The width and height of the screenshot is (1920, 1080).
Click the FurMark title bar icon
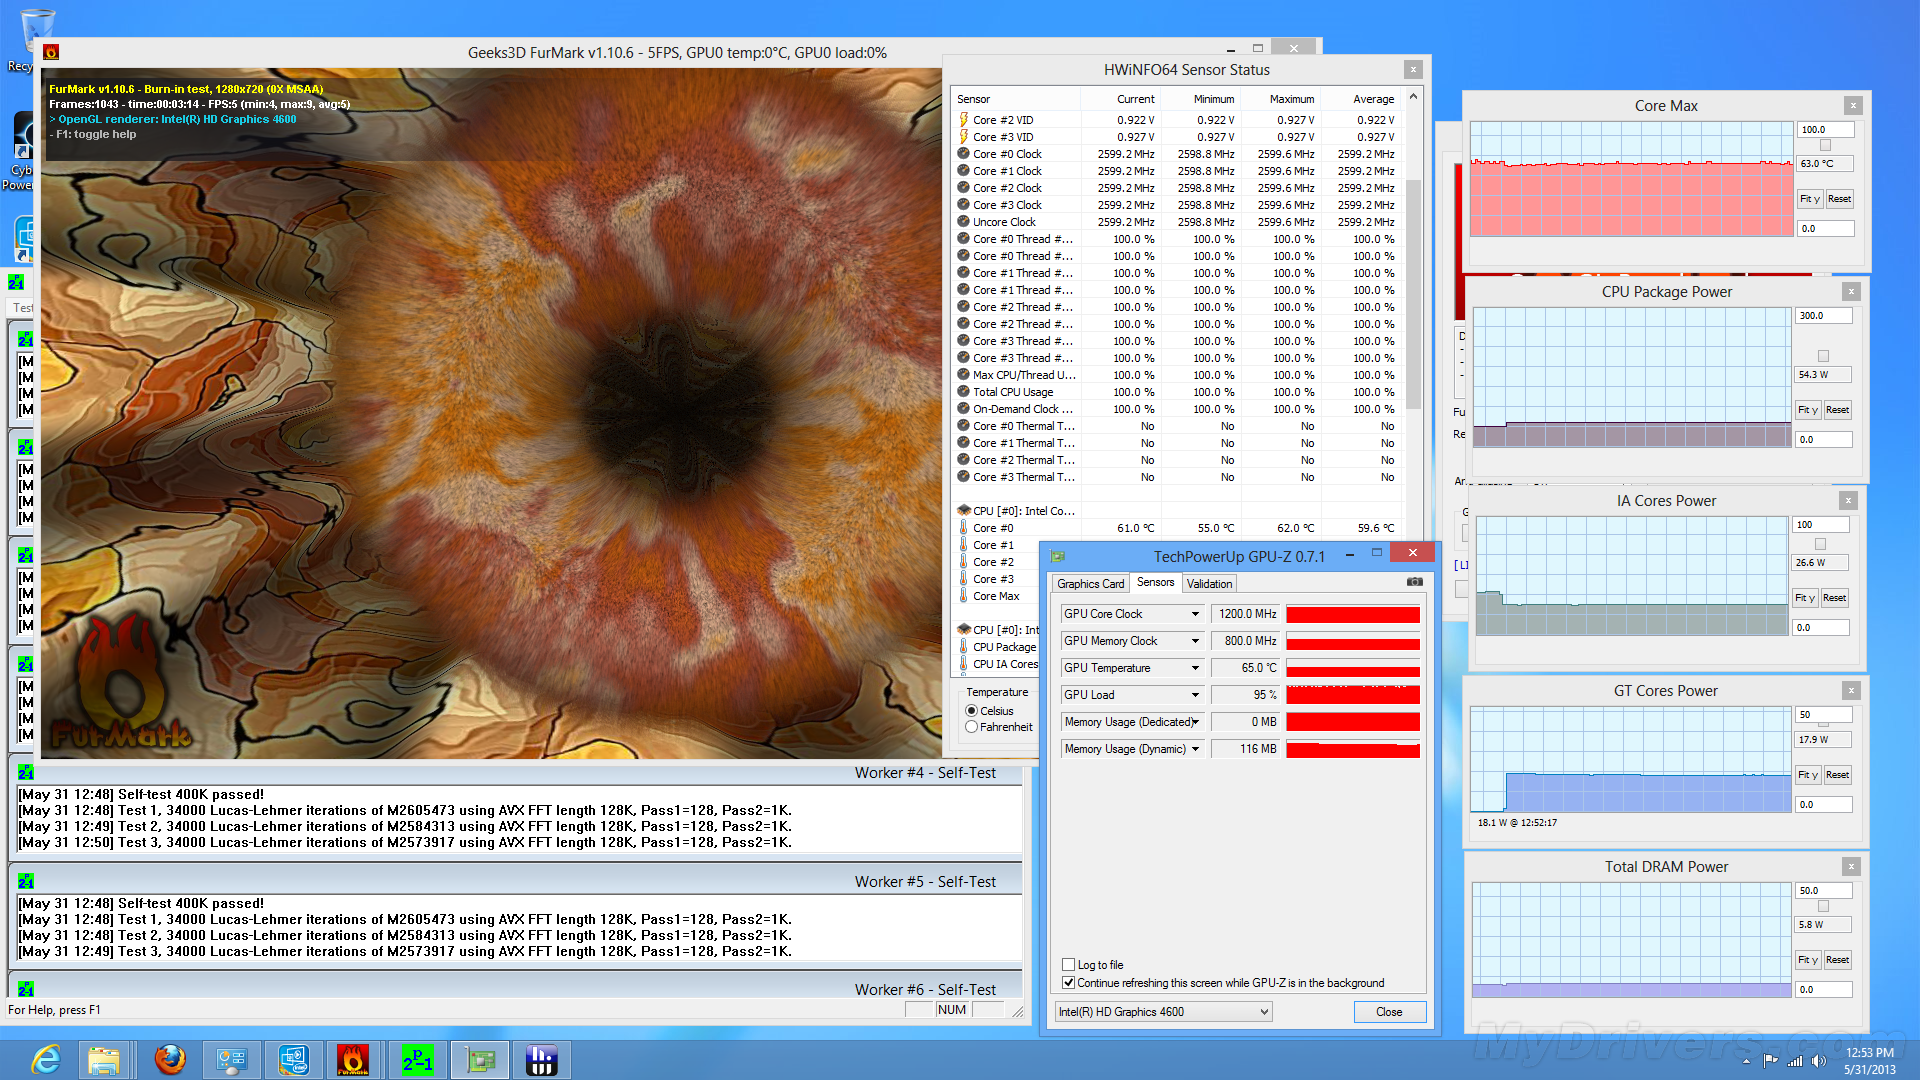51,52
